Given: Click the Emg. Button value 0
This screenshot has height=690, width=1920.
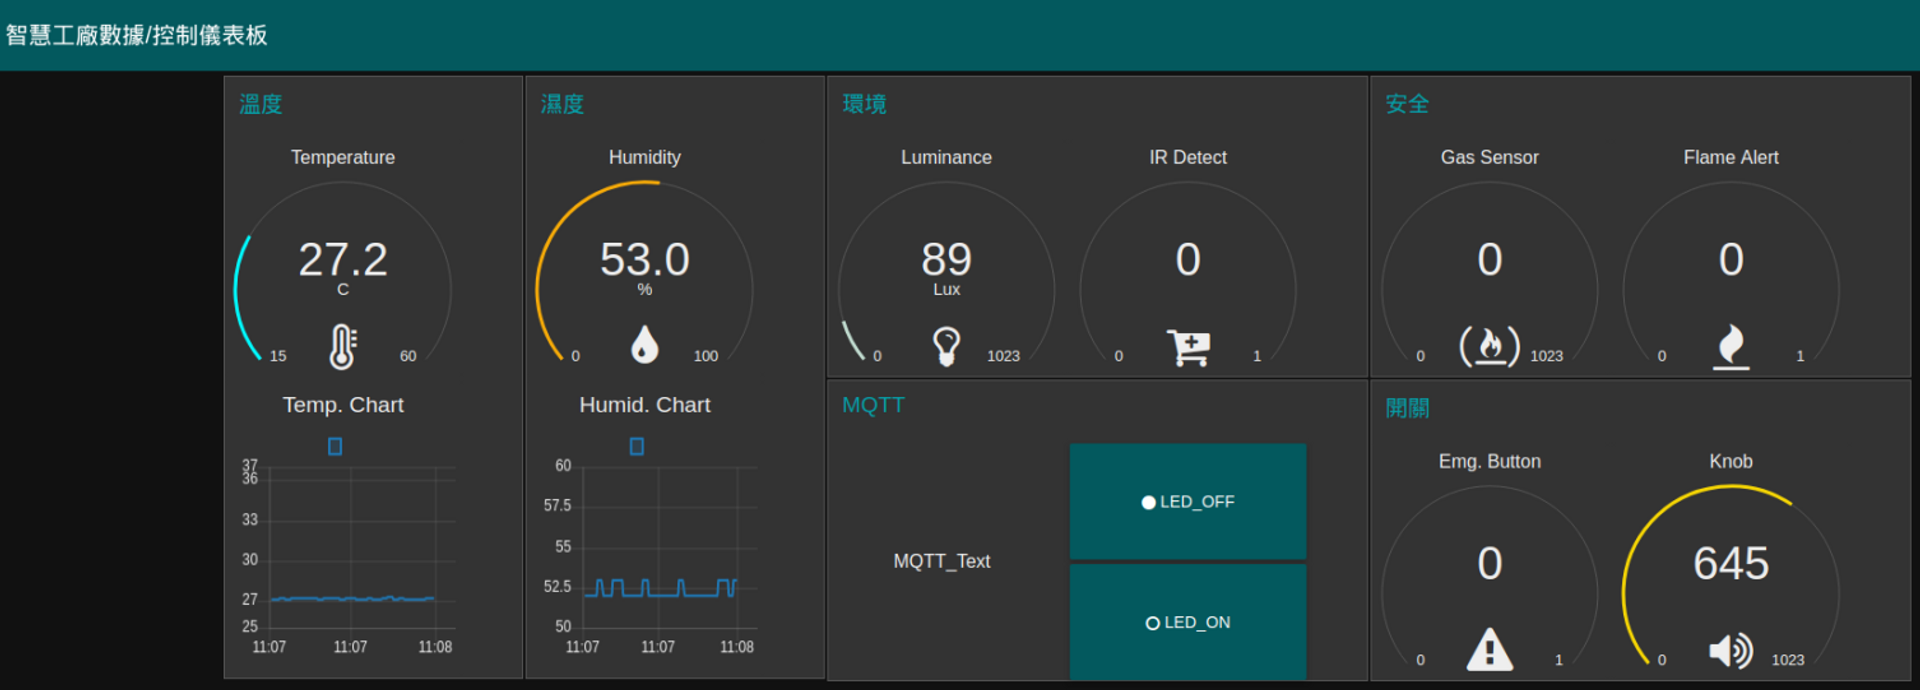Looking at the screenshot, I should coord(1490,564).
